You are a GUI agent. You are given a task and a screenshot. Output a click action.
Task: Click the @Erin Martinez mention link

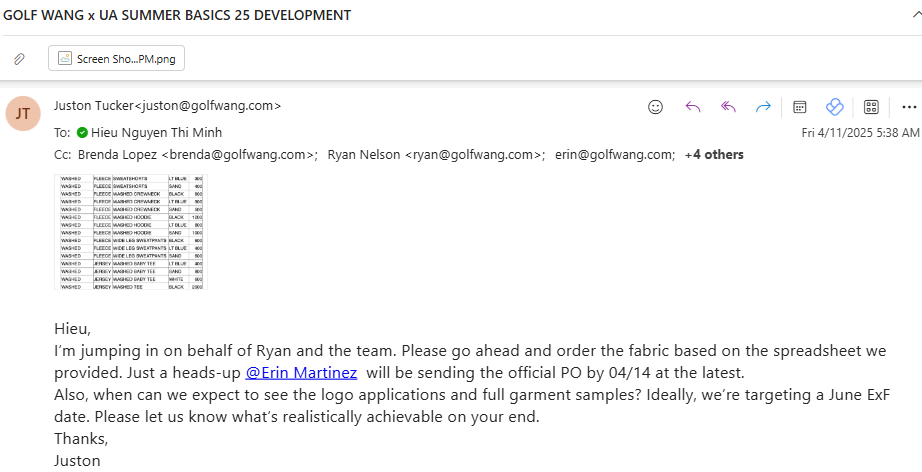pyautogui.click(x=301, y=373)
